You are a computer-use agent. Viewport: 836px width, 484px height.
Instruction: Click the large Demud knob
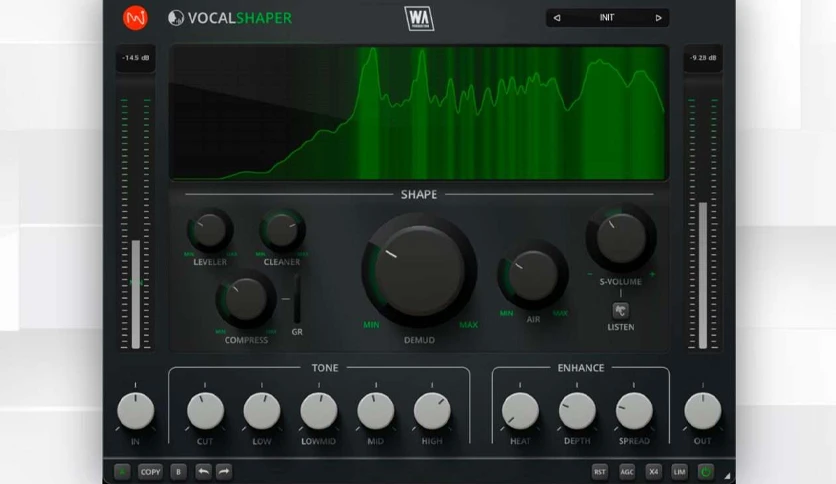(419, 270)
